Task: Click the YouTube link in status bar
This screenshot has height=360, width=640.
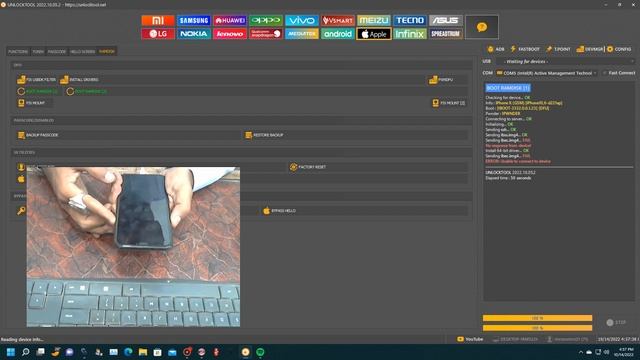Action: click(470, 339)
